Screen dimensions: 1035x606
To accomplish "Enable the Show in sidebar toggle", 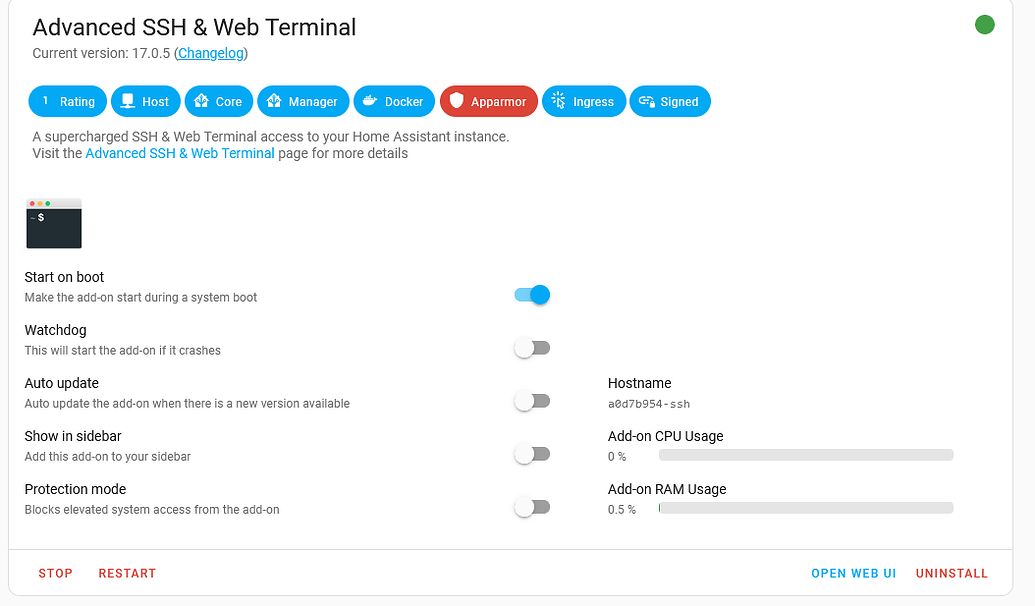I will point(532,454).
